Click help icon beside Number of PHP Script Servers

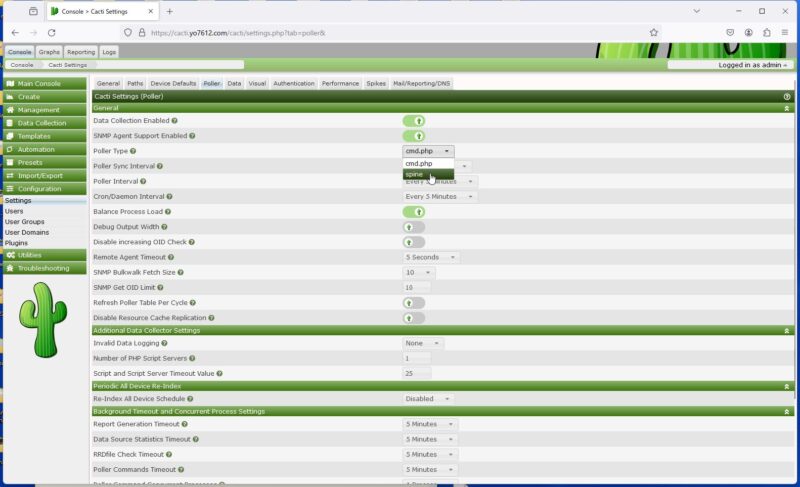(x=192, y=358)
